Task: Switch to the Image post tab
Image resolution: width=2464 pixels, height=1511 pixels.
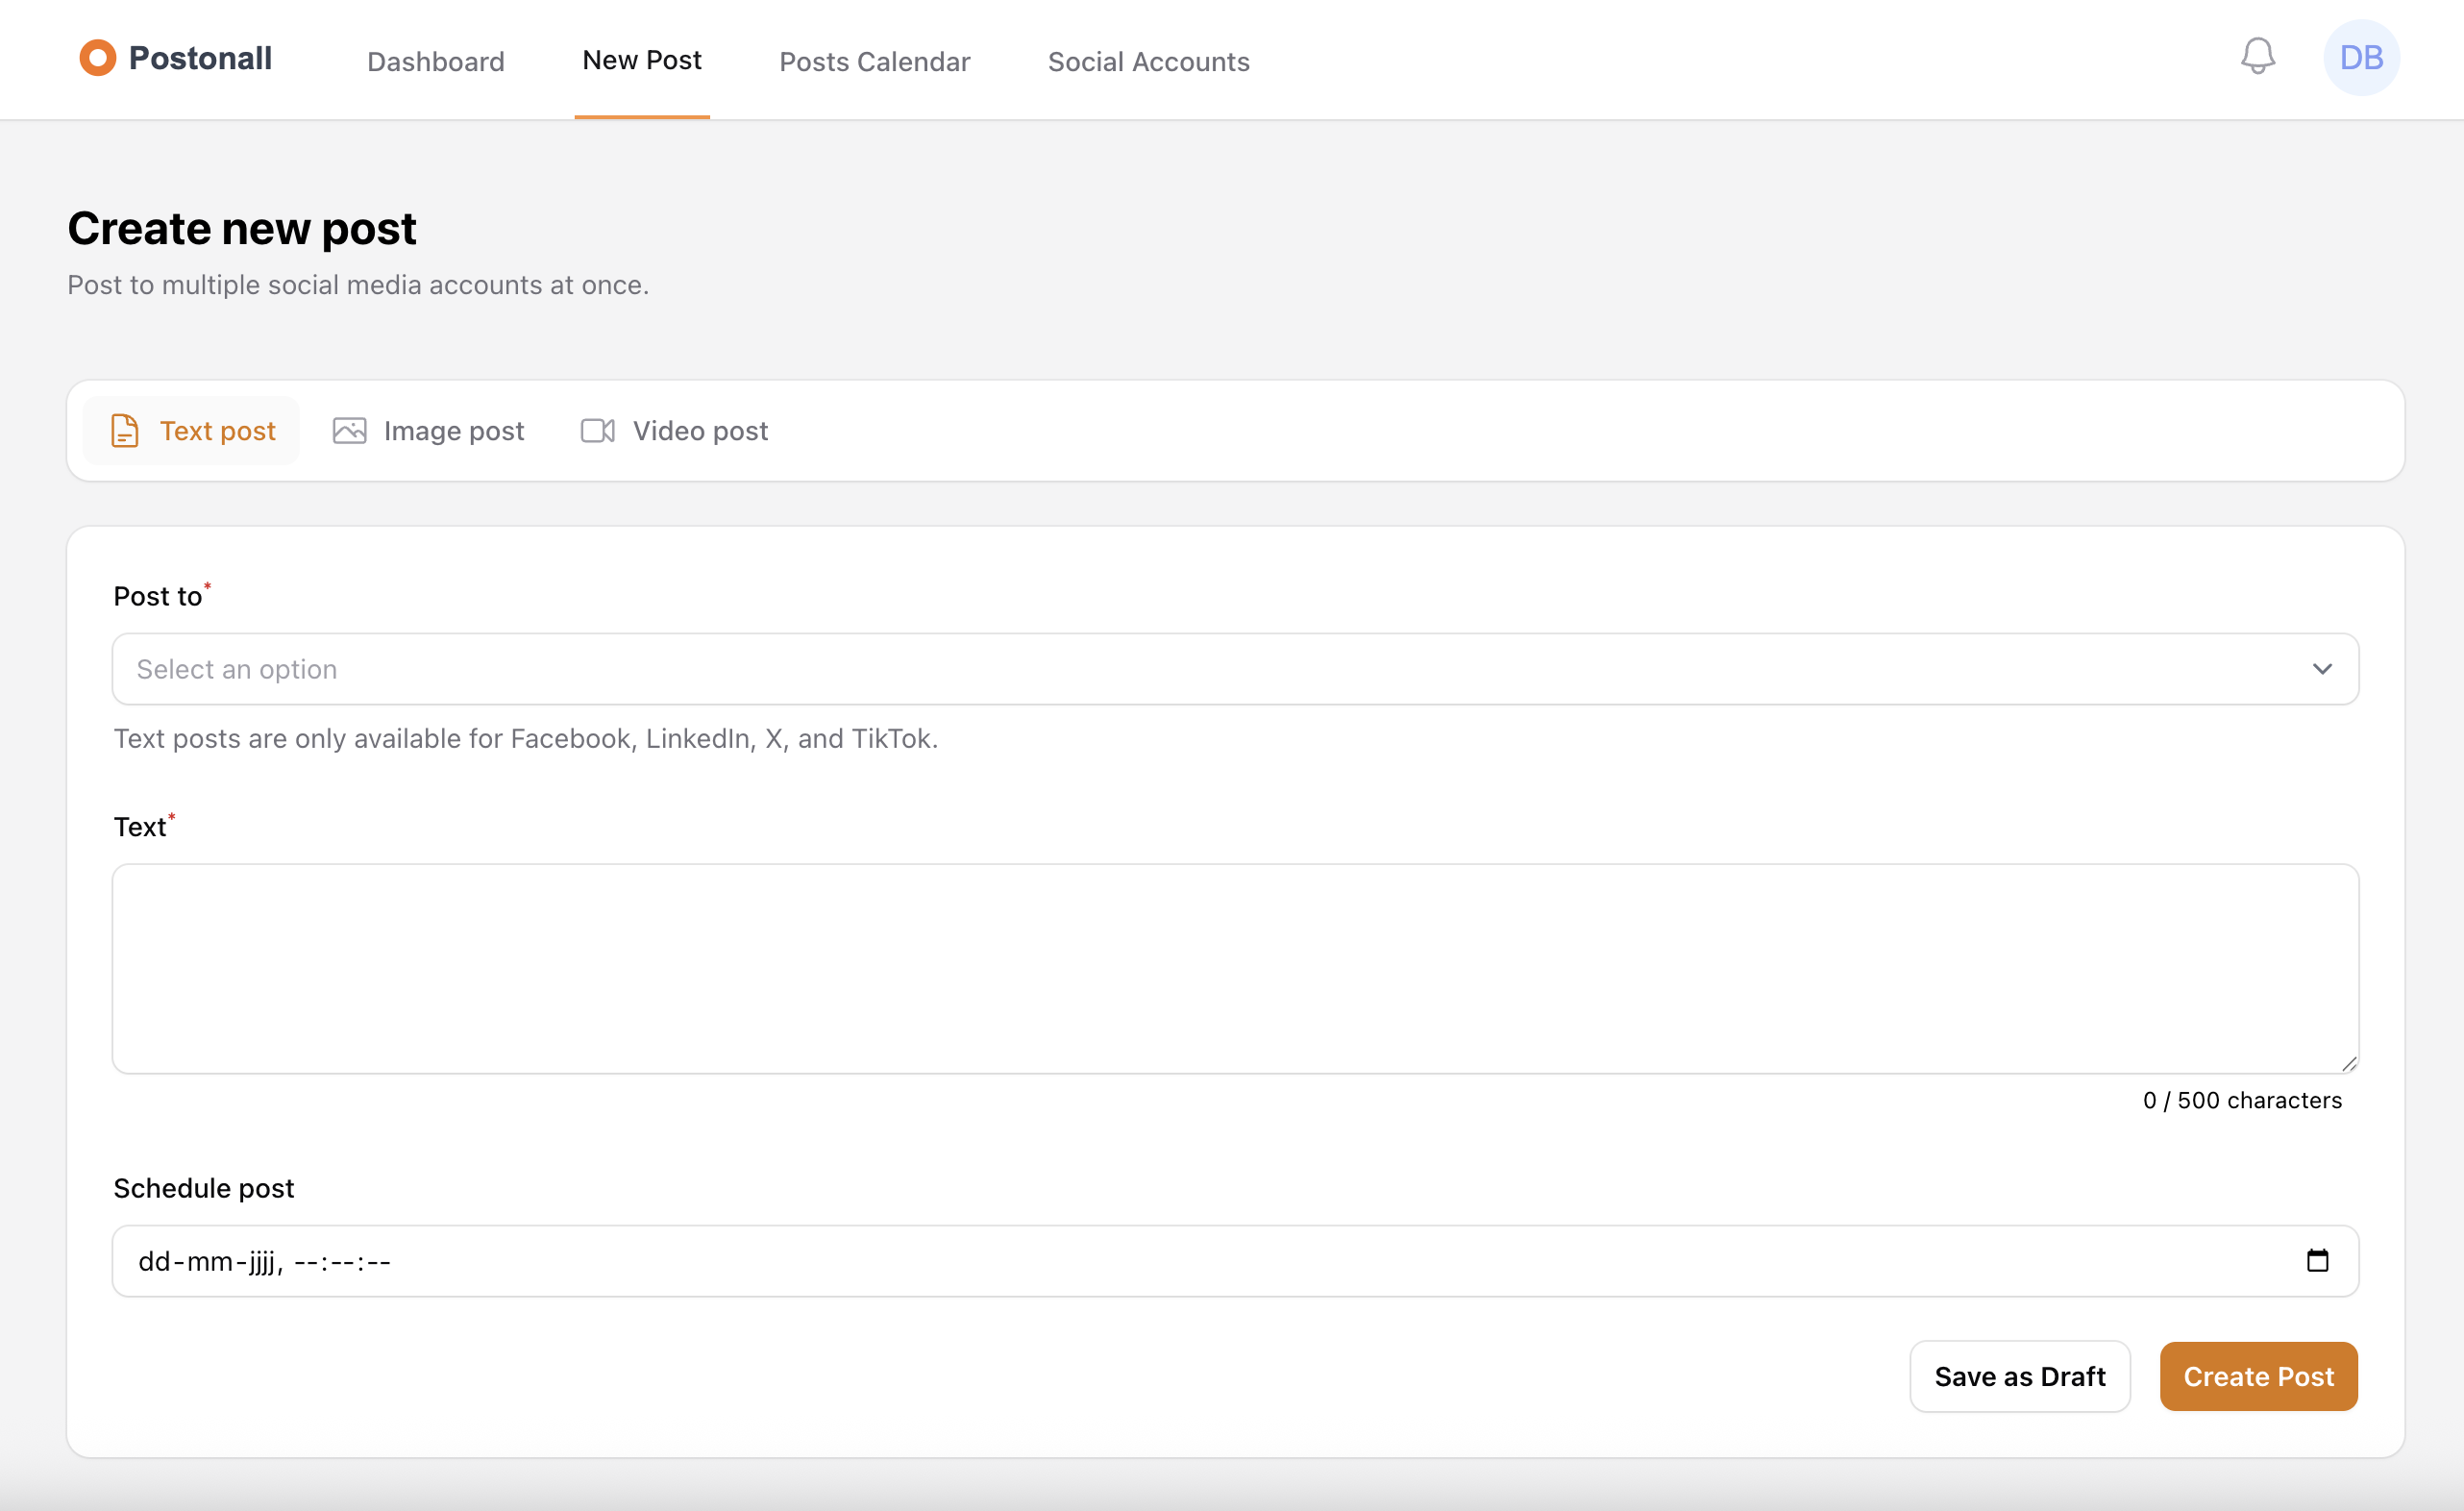Action: (453, 431)
